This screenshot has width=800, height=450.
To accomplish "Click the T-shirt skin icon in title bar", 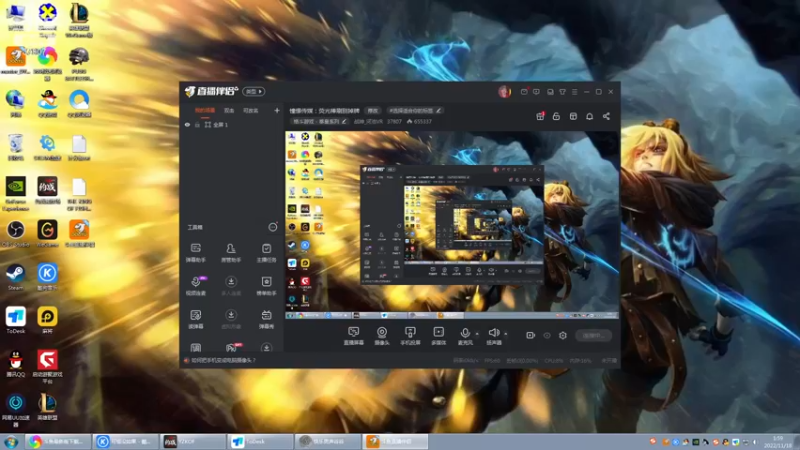I will click(562, 92).
